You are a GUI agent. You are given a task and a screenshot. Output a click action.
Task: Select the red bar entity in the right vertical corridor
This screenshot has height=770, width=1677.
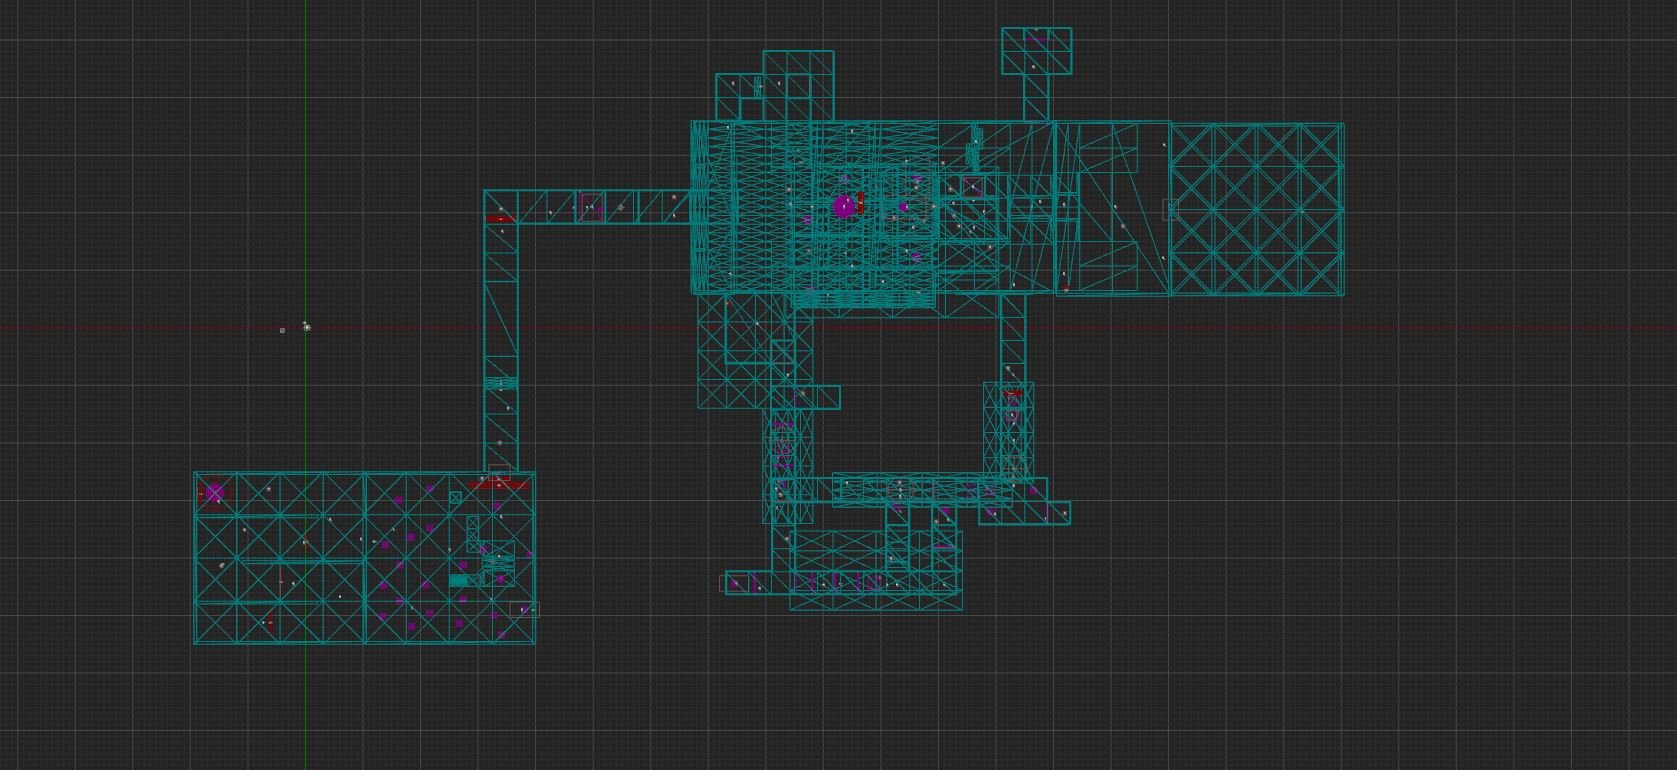click(1013, 393)
